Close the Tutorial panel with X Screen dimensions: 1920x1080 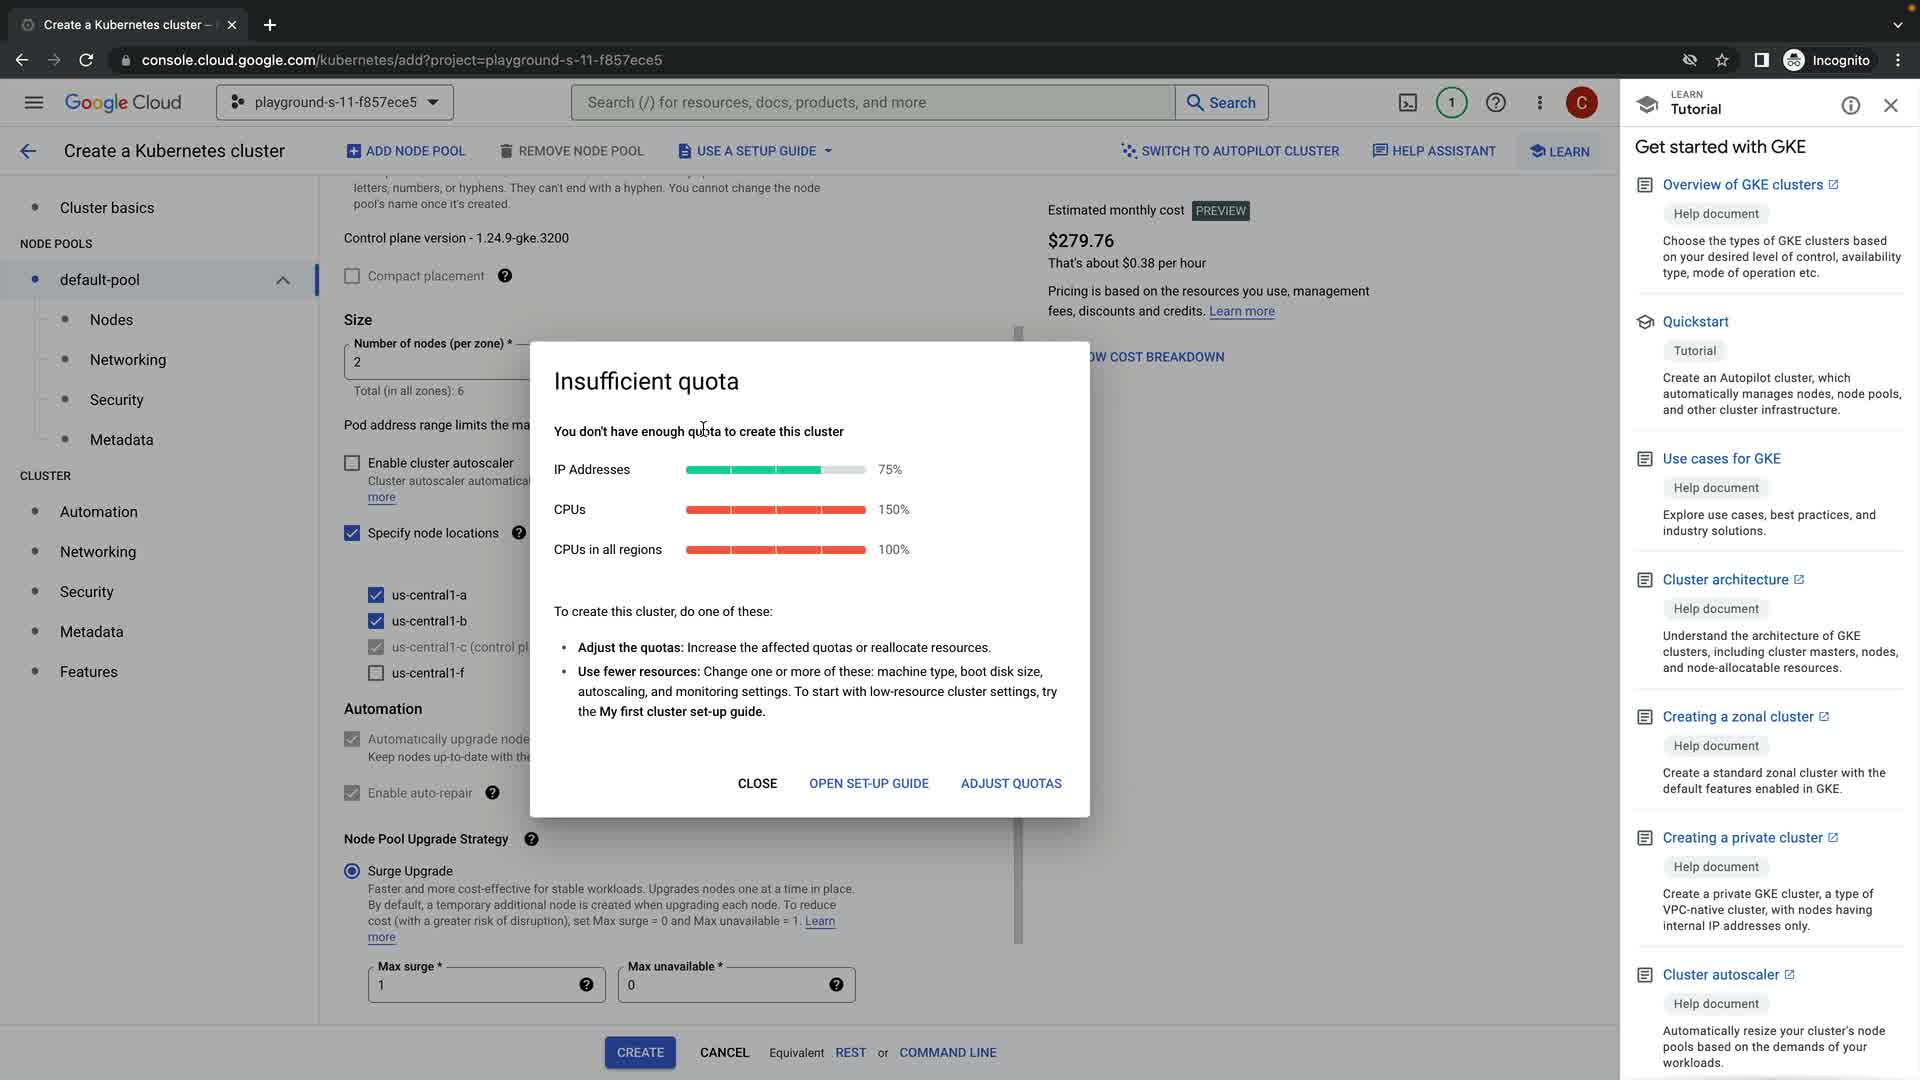click(x=1890, y=105)
